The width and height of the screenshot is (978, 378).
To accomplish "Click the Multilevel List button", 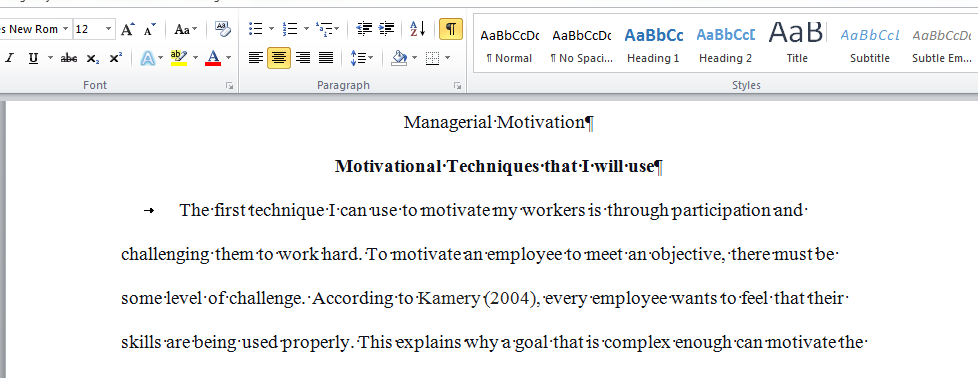I will 327,29.
